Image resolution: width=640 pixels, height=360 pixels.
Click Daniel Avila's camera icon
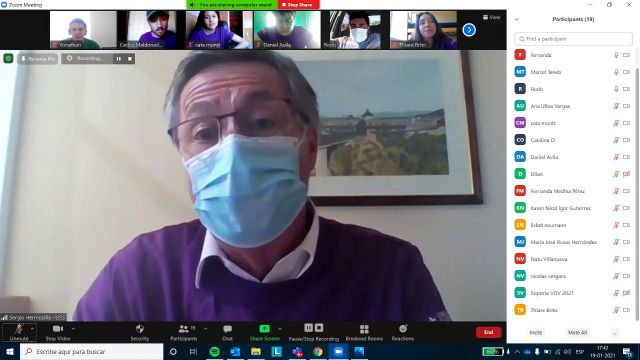(x=627, y=157)
